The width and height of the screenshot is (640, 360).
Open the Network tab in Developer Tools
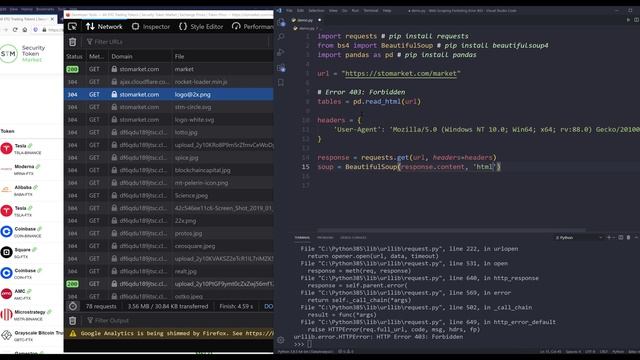[x=104, y=27]
